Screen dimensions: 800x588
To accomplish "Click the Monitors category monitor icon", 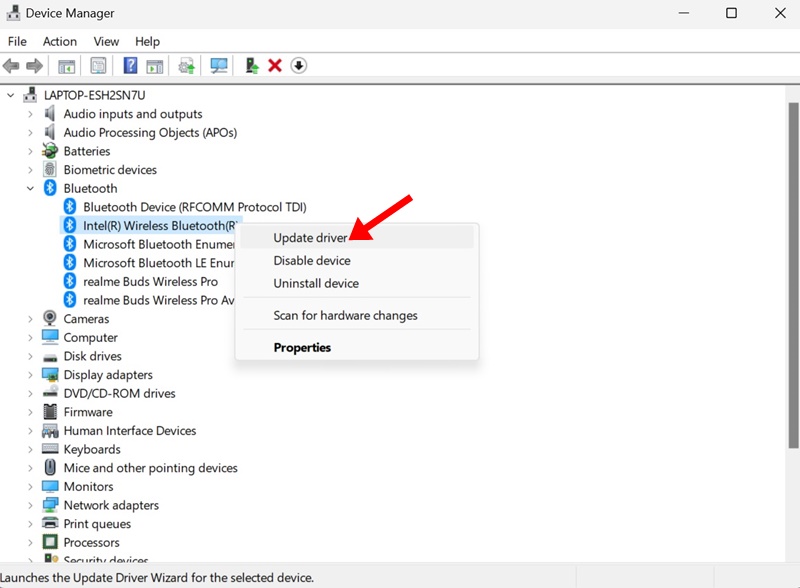I will (50, 486).
